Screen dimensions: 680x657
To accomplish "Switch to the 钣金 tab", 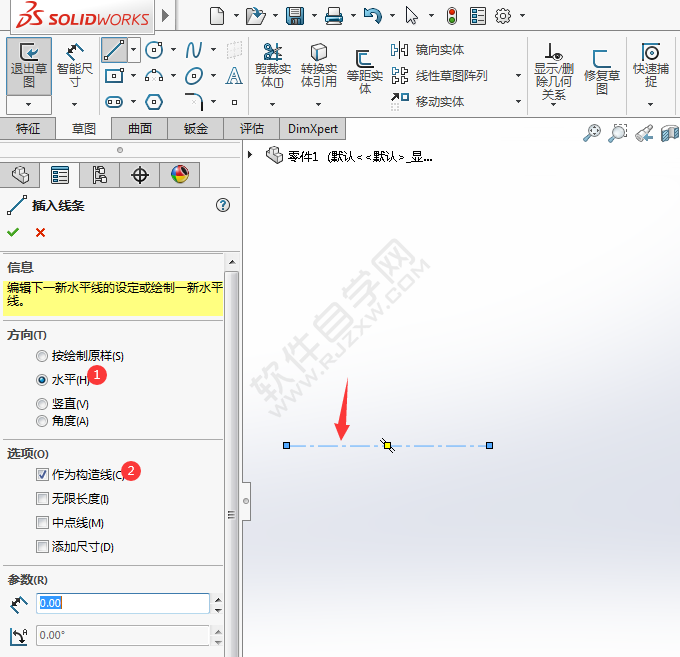I will tap(196, 129).
